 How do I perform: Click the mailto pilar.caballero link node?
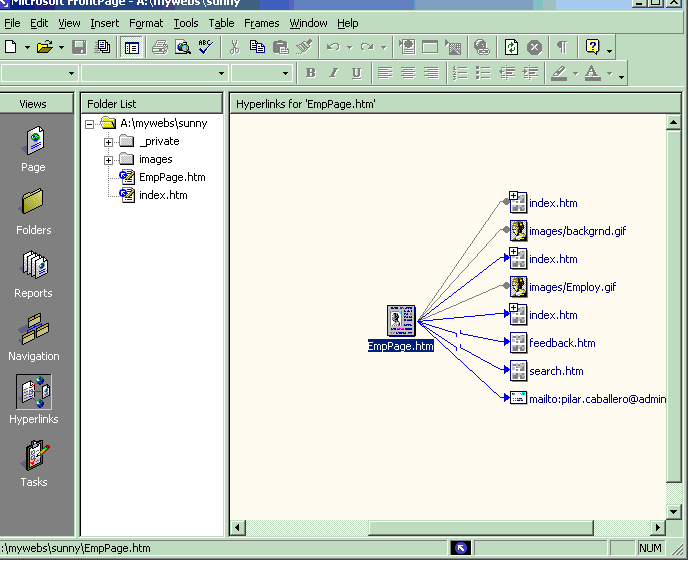(x=597, y=399)
